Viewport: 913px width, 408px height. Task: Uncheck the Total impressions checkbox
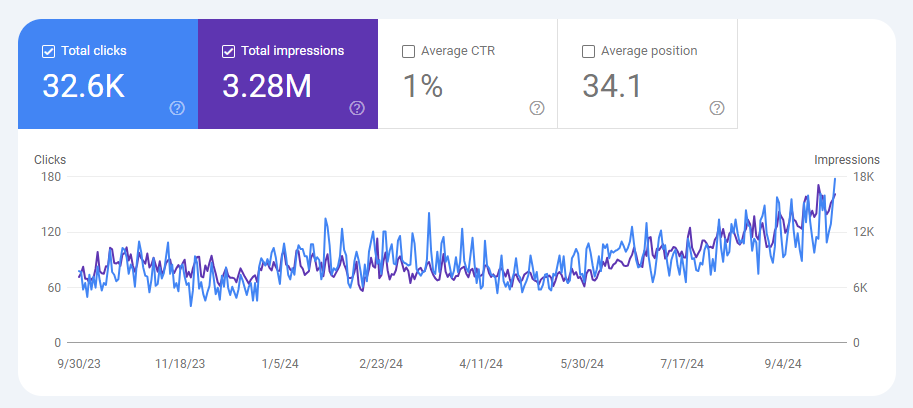click(x=228, y=51)
